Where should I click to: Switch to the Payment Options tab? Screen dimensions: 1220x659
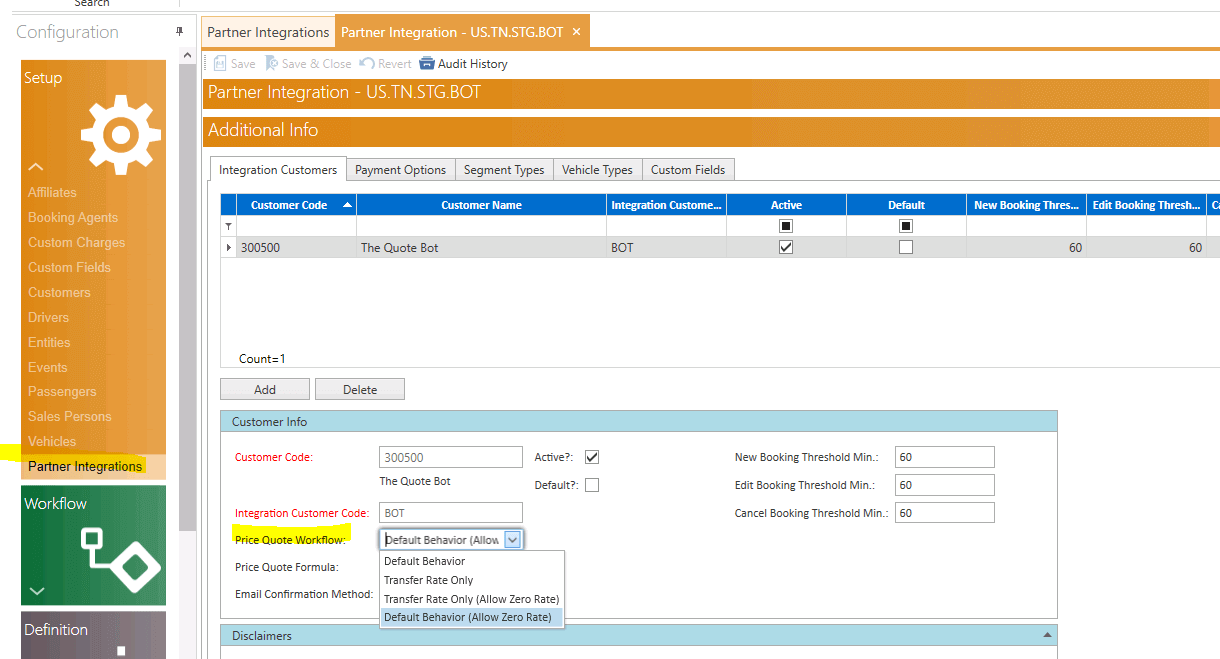[x=400, y=170]
